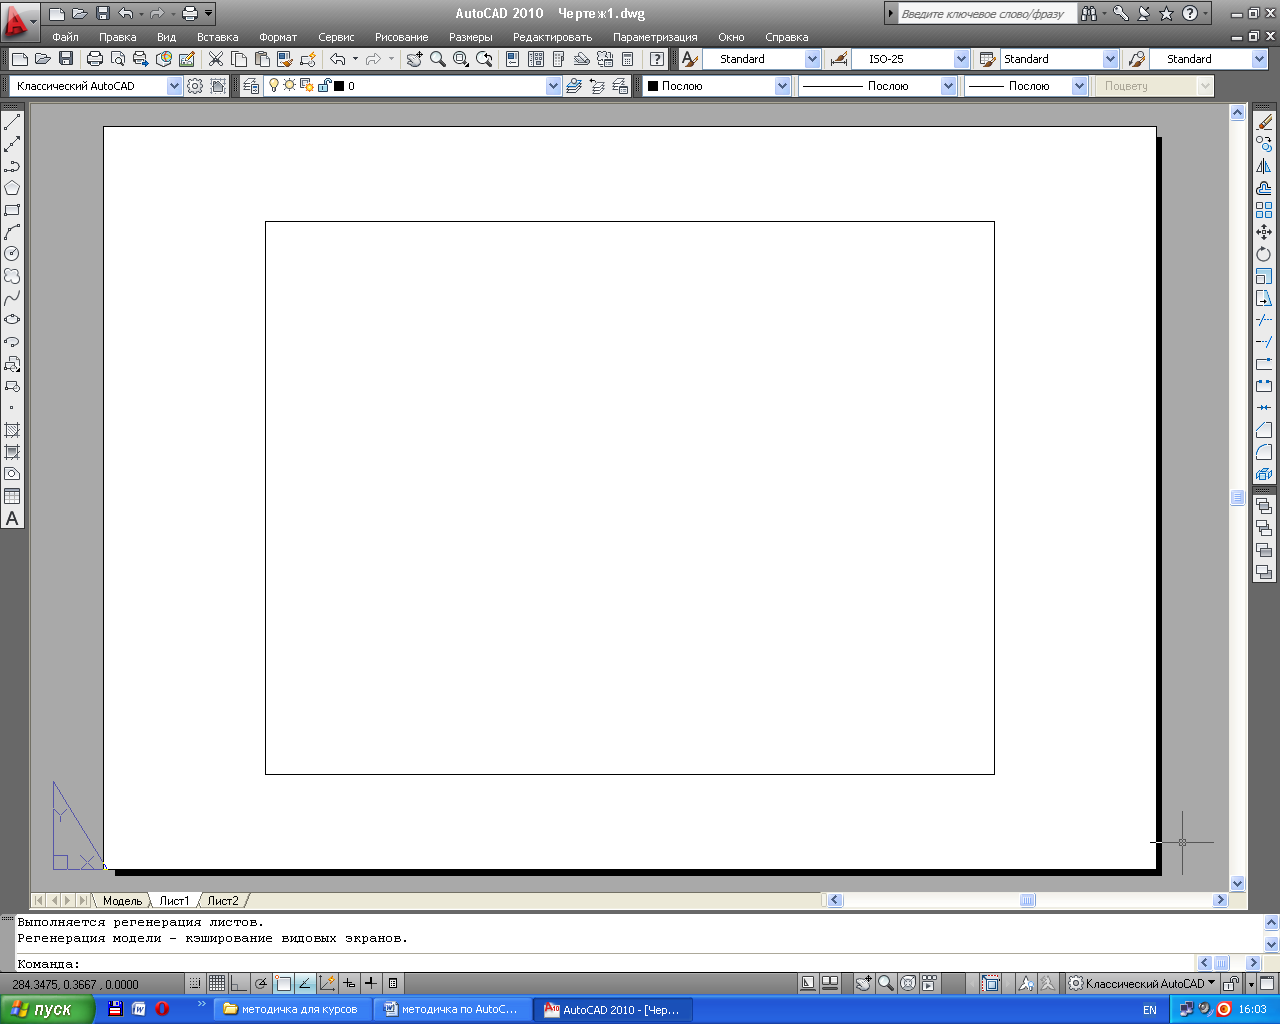Click the QuickCalc calculator icon
1280x1024 pixels.
628,59
